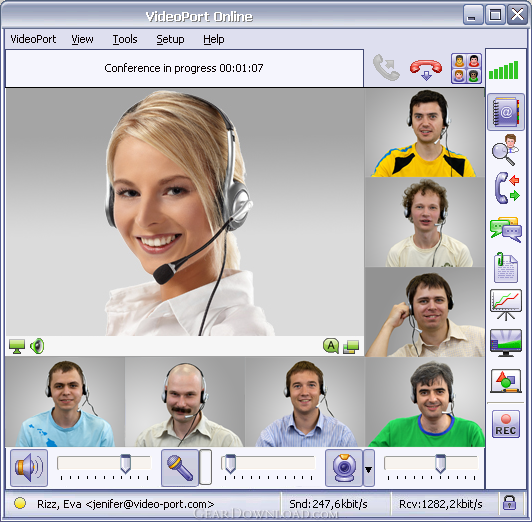Open the Tools menu
The image size is (532, 522).
pyautogui.click(x=125, y=39)
